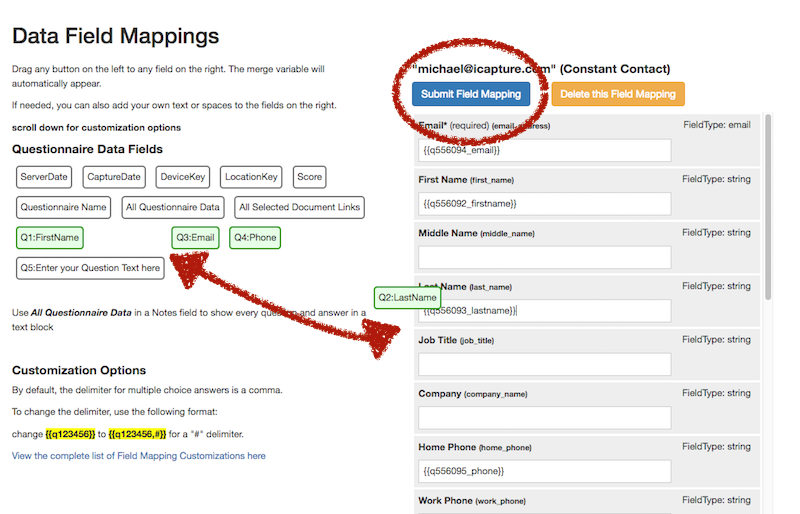The width and height of the screenshot is (800, 514).
Task: Select Q5:Enter your Question Text here button
Action: pyautogui.click(x=90, y=268)
